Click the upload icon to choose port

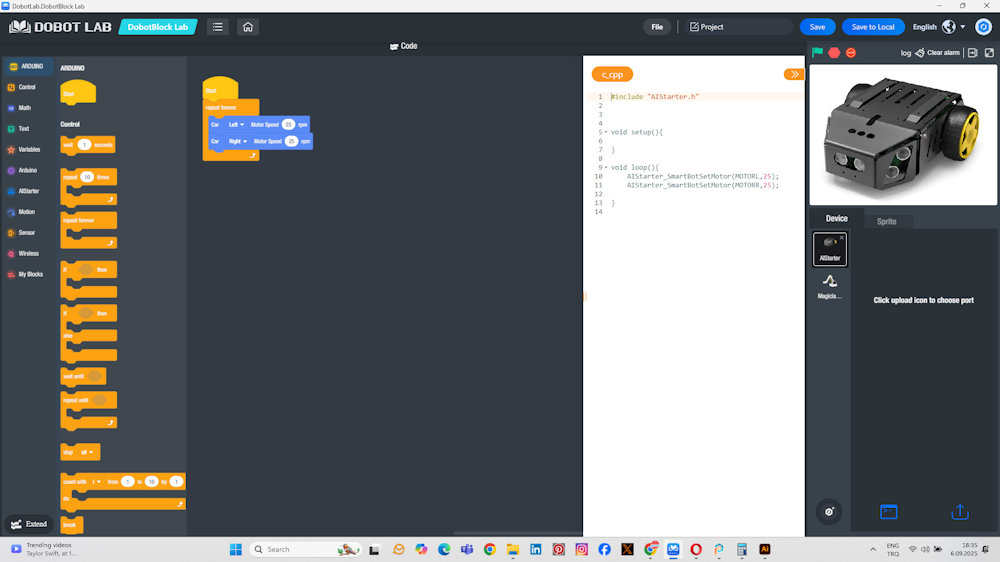pyautogui.click(x=960, y=512)
